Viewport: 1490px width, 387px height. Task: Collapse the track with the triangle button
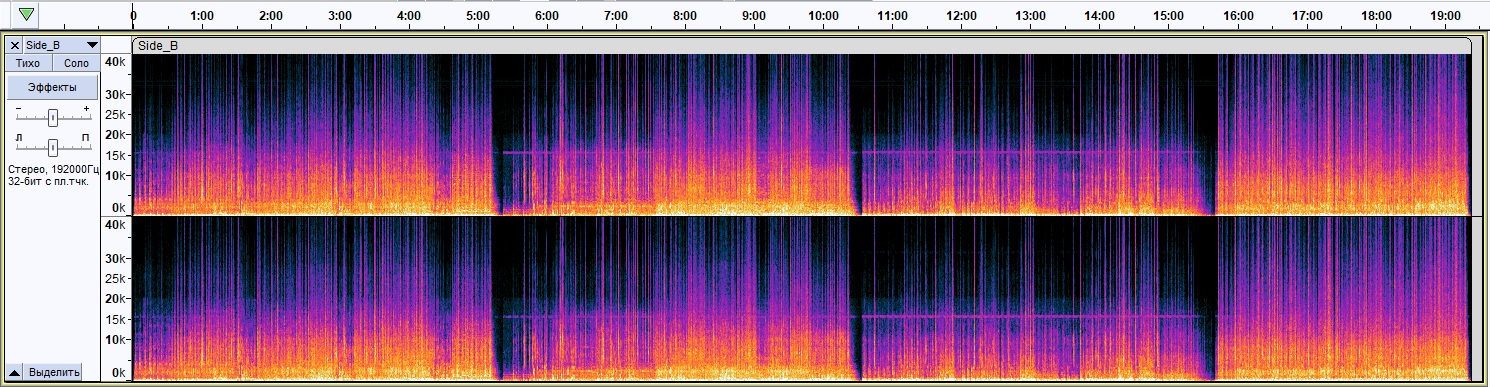coord(15,372)
